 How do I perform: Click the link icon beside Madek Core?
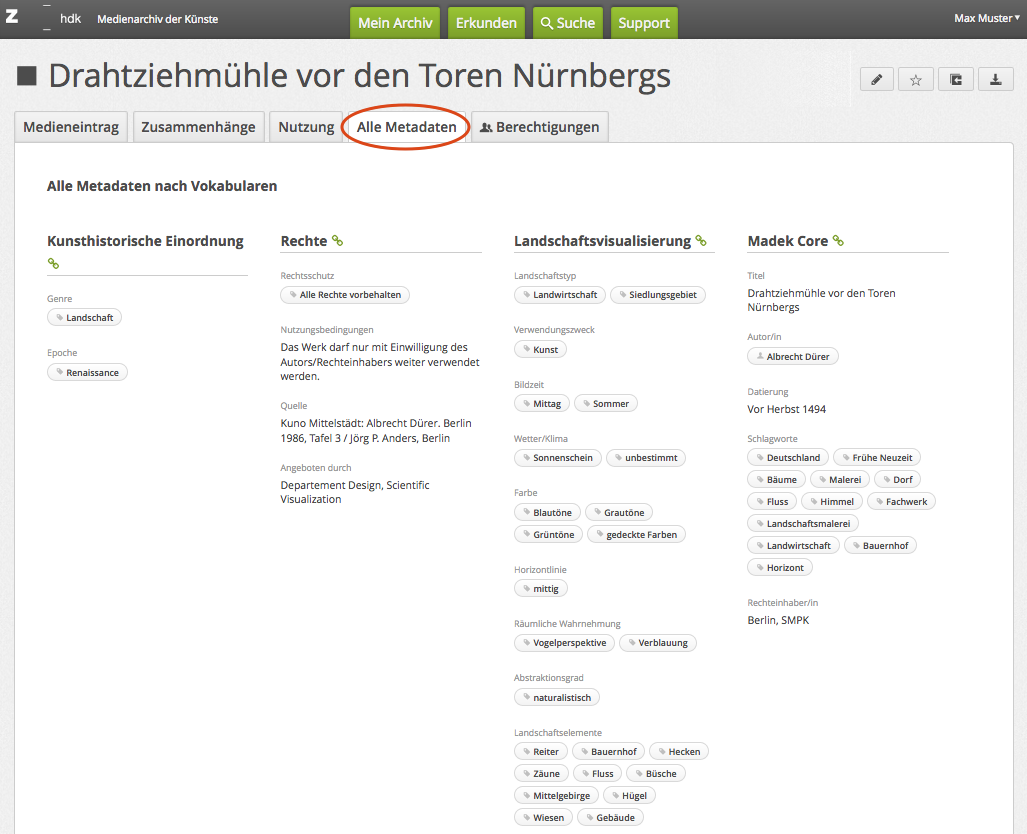838,241
